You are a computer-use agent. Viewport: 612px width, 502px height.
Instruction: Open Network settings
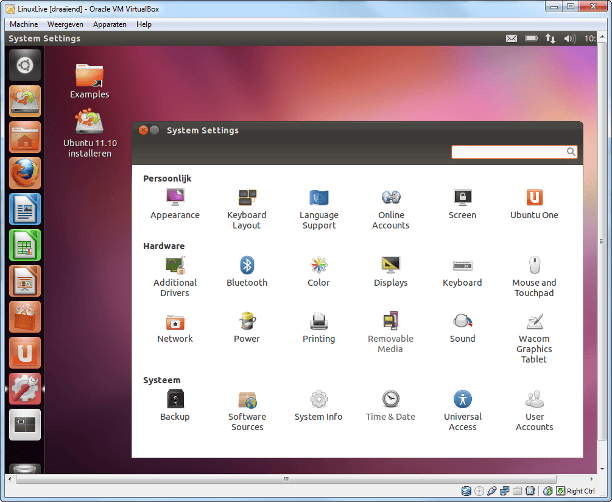point(175,328)
